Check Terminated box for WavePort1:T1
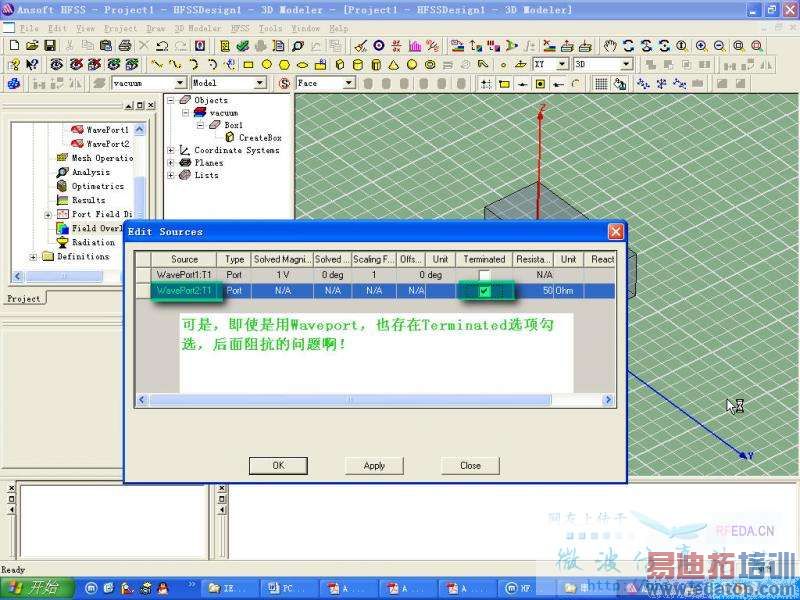The height and width of the screenshot is (600, 800). (x=484, y=276)
